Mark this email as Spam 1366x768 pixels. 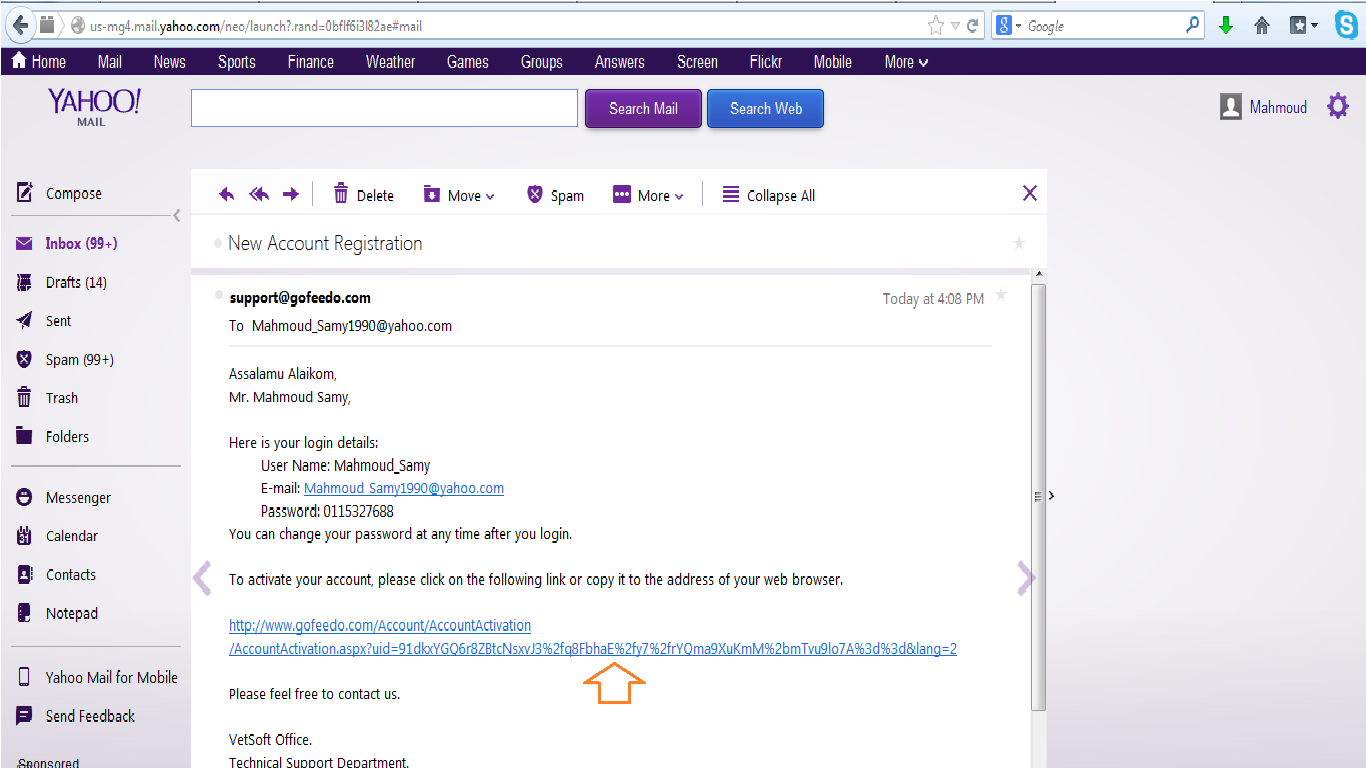(x=555, y=195)
